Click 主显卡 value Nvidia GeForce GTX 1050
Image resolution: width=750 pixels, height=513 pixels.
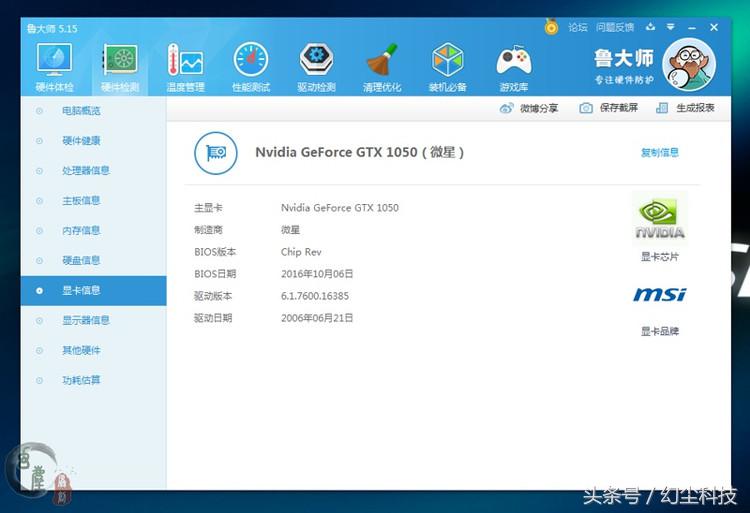pos(340,208)
